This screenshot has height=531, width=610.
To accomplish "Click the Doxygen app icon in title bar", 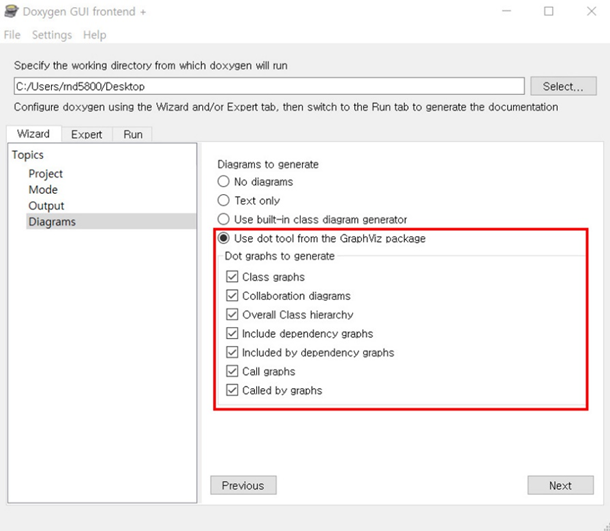I will 11,11.
